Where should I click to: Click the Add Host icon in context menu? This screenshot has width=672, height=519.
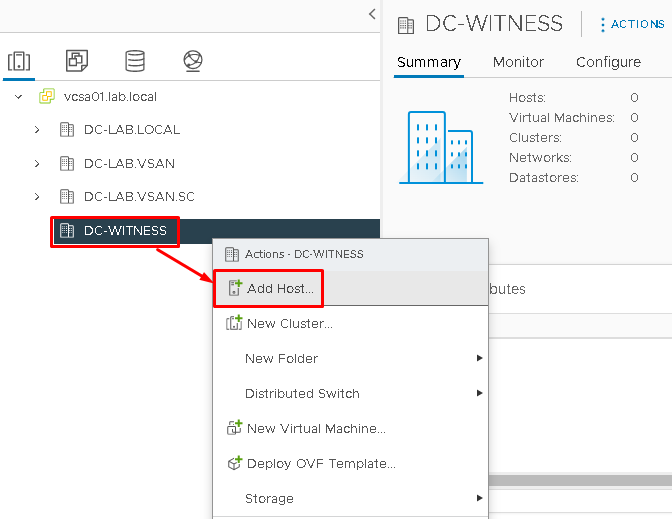[x=235, y=289]
